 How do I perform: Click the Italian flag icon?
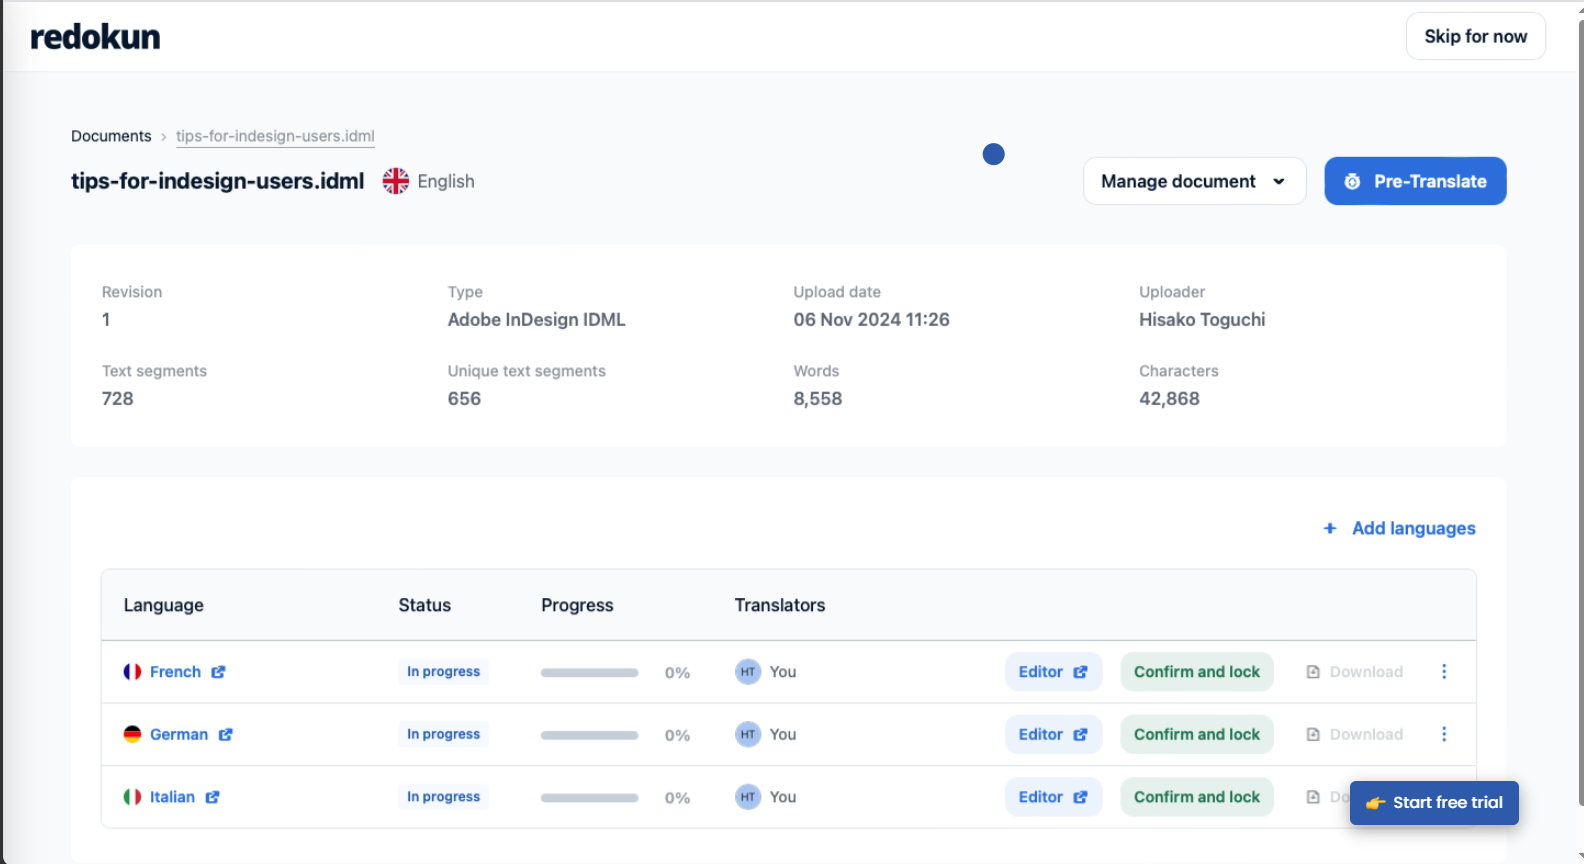pos(132,797)
